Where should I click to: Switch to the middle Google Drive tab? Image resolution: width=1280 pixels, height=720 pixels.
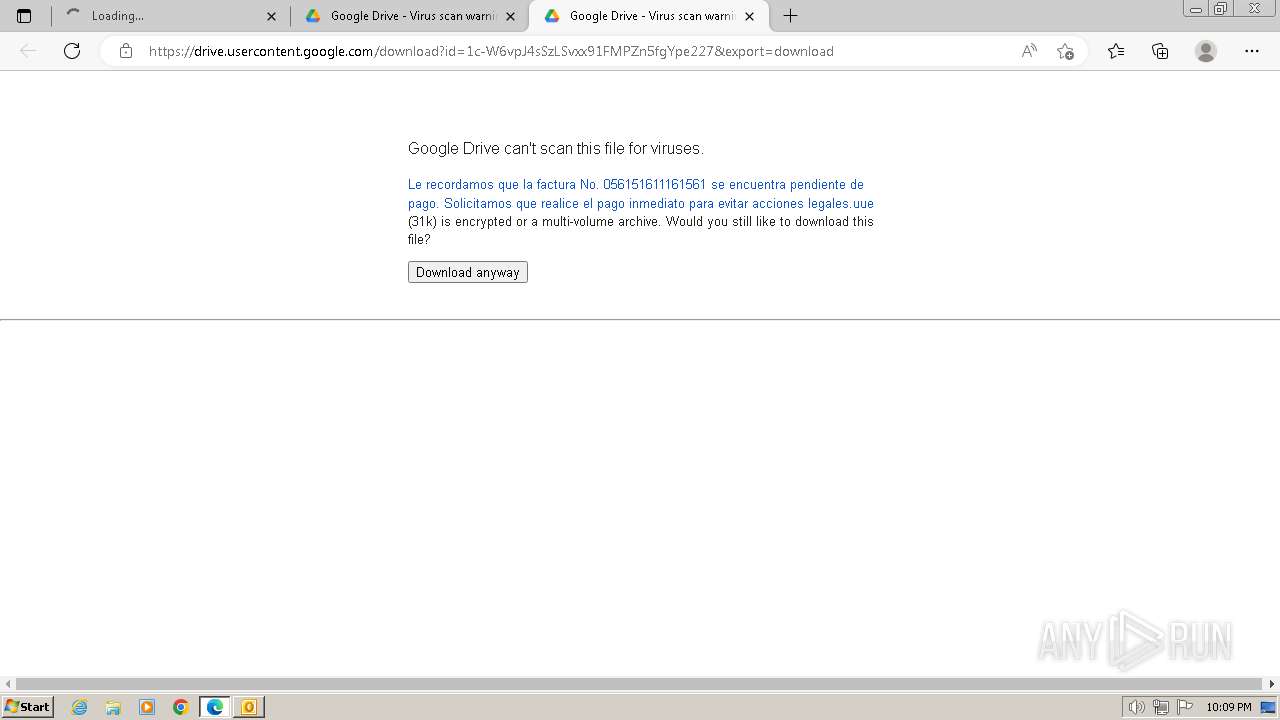(410, 16)
